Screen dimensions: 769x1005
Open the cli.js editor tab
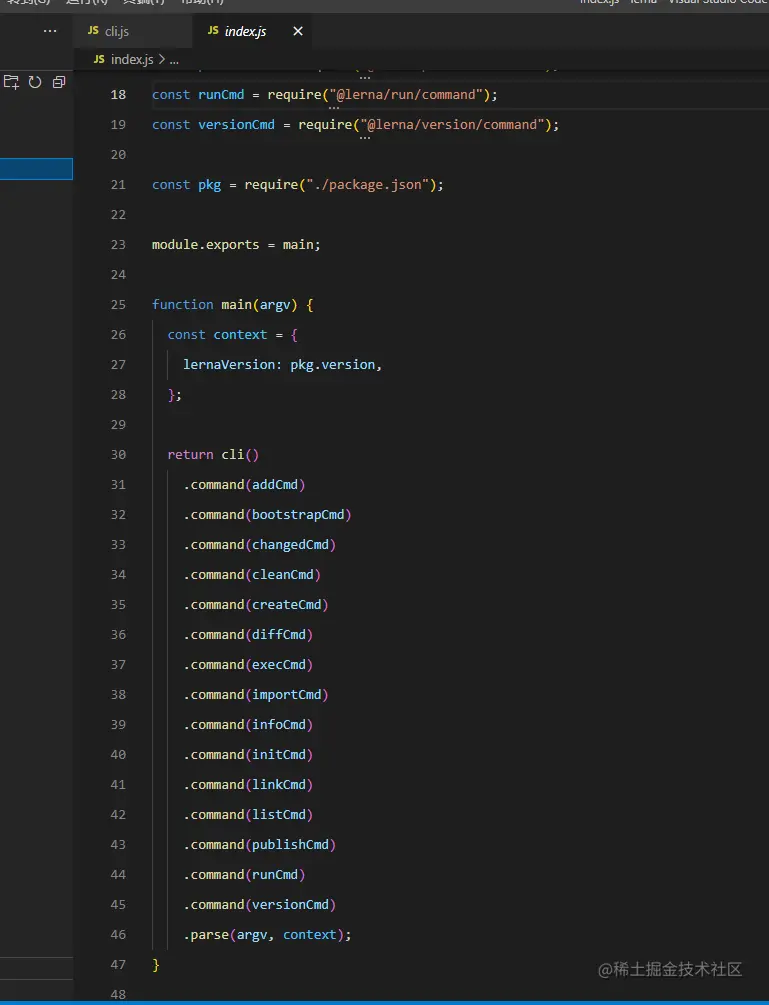135,31
